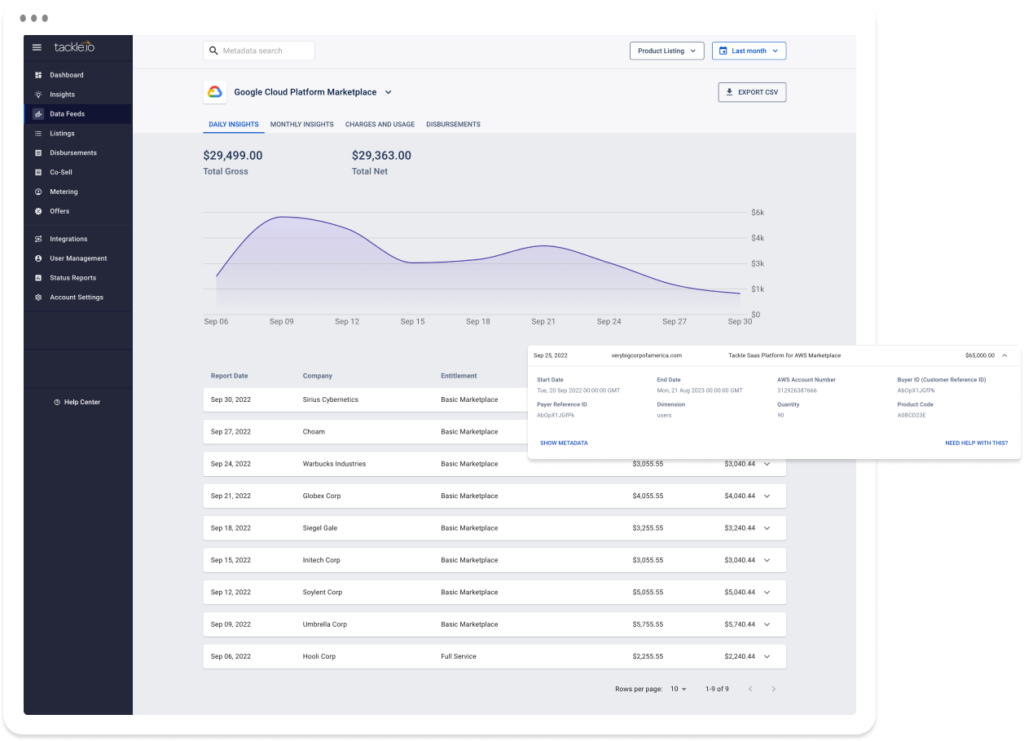Expand the Globex Corp row
Viewport: 1024px width, 741px height.
tap(767, 496)
